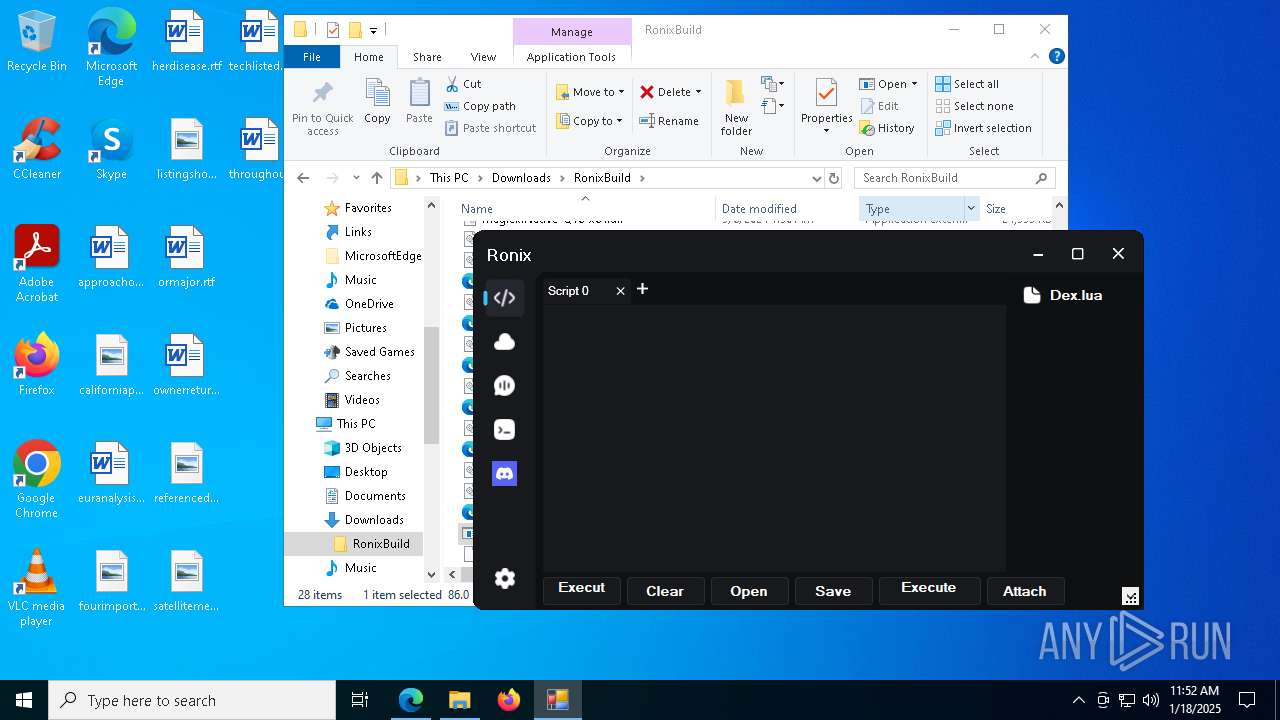Collapse the ribbon with chevron
1280x720 pixels.
(x=1036, y=57)
